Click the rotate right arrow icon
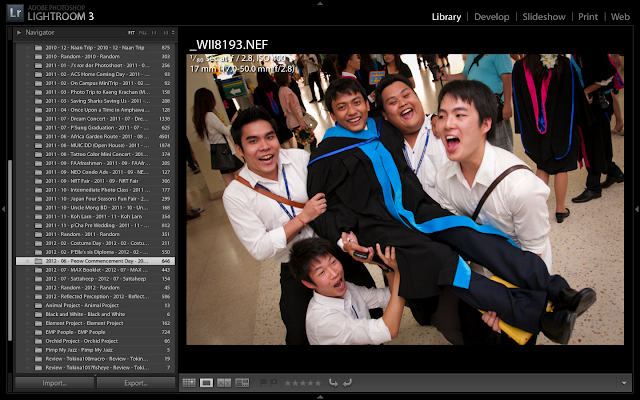This screenshot has width=640, height=400. point(347,382)
